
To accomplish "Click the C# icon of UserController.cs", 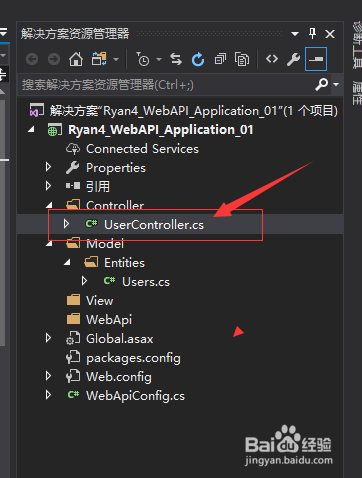I will (x=91, y=223).
